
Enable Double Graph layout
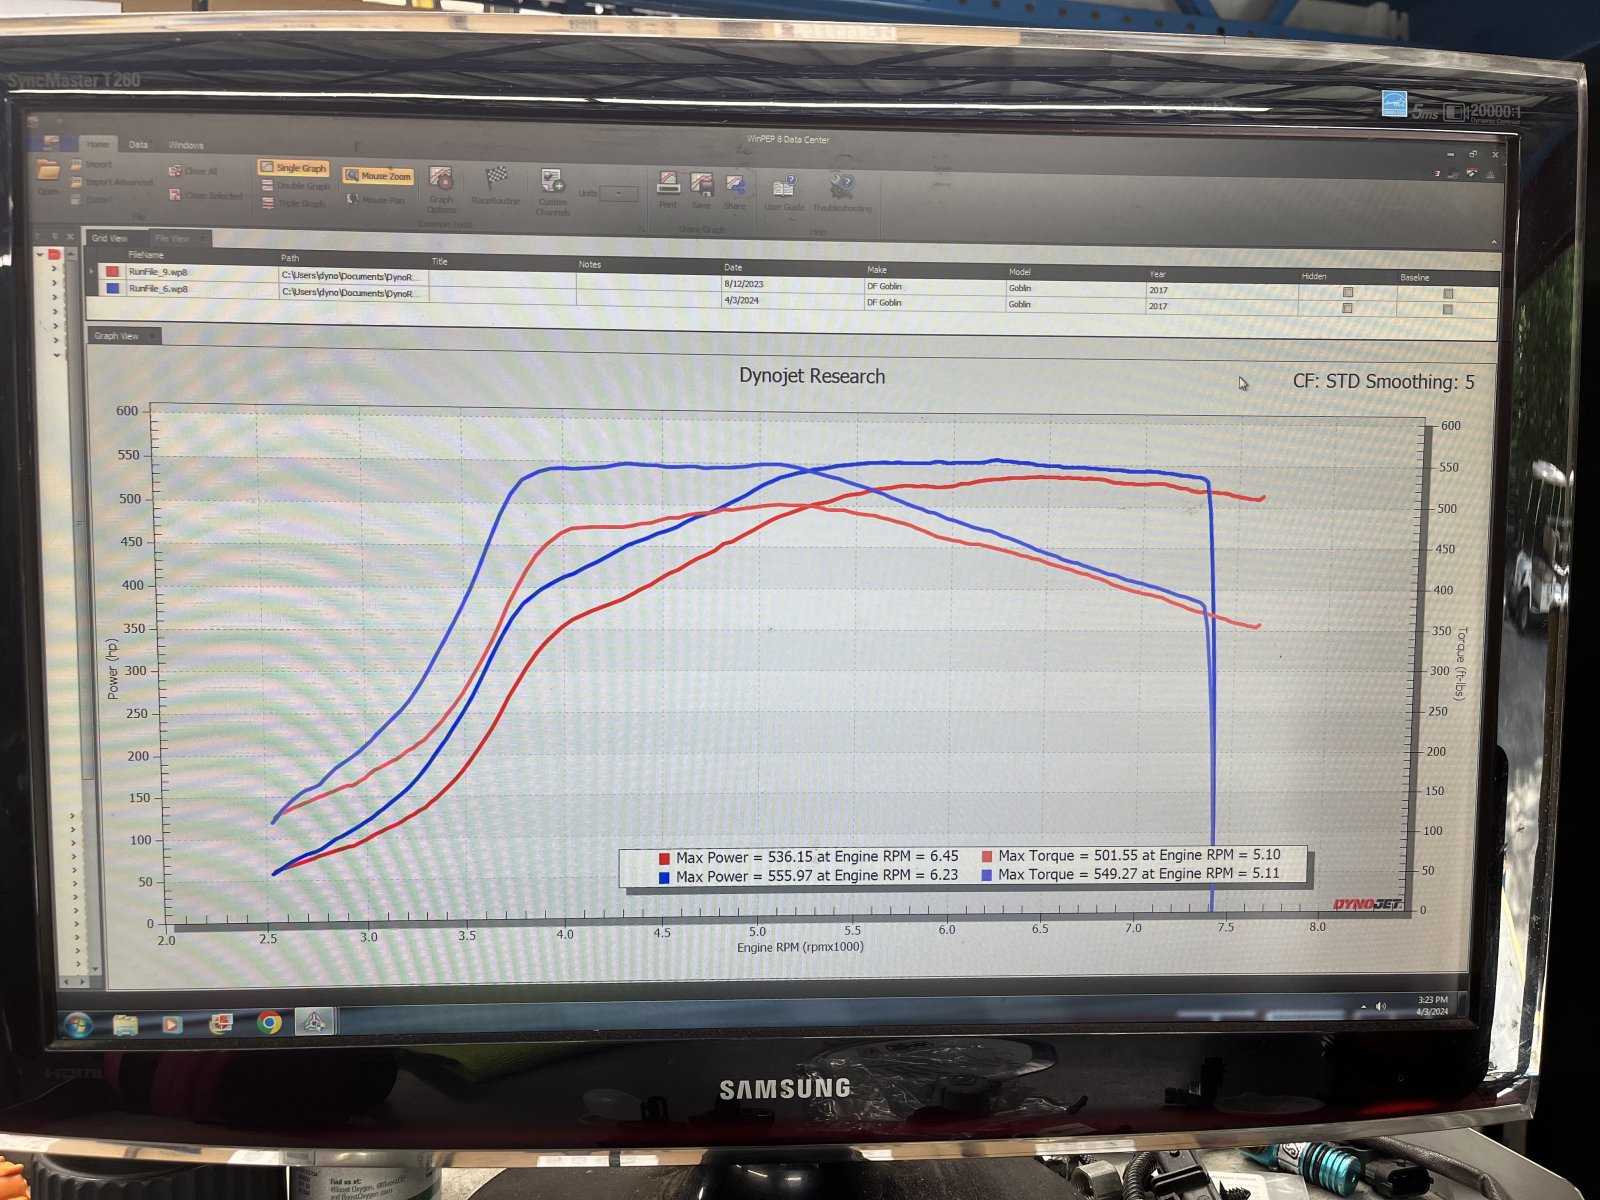click(296, 186)
